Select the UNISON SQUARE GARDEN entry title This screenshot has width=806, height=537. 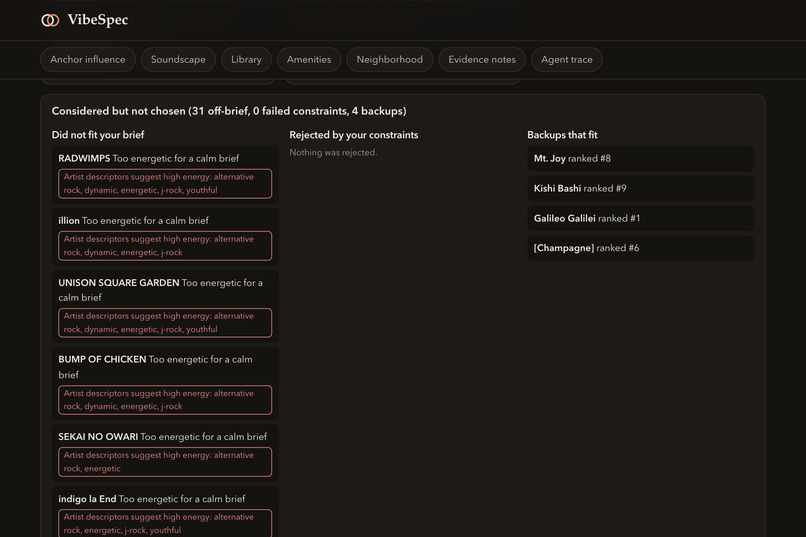tap(119, 283)
